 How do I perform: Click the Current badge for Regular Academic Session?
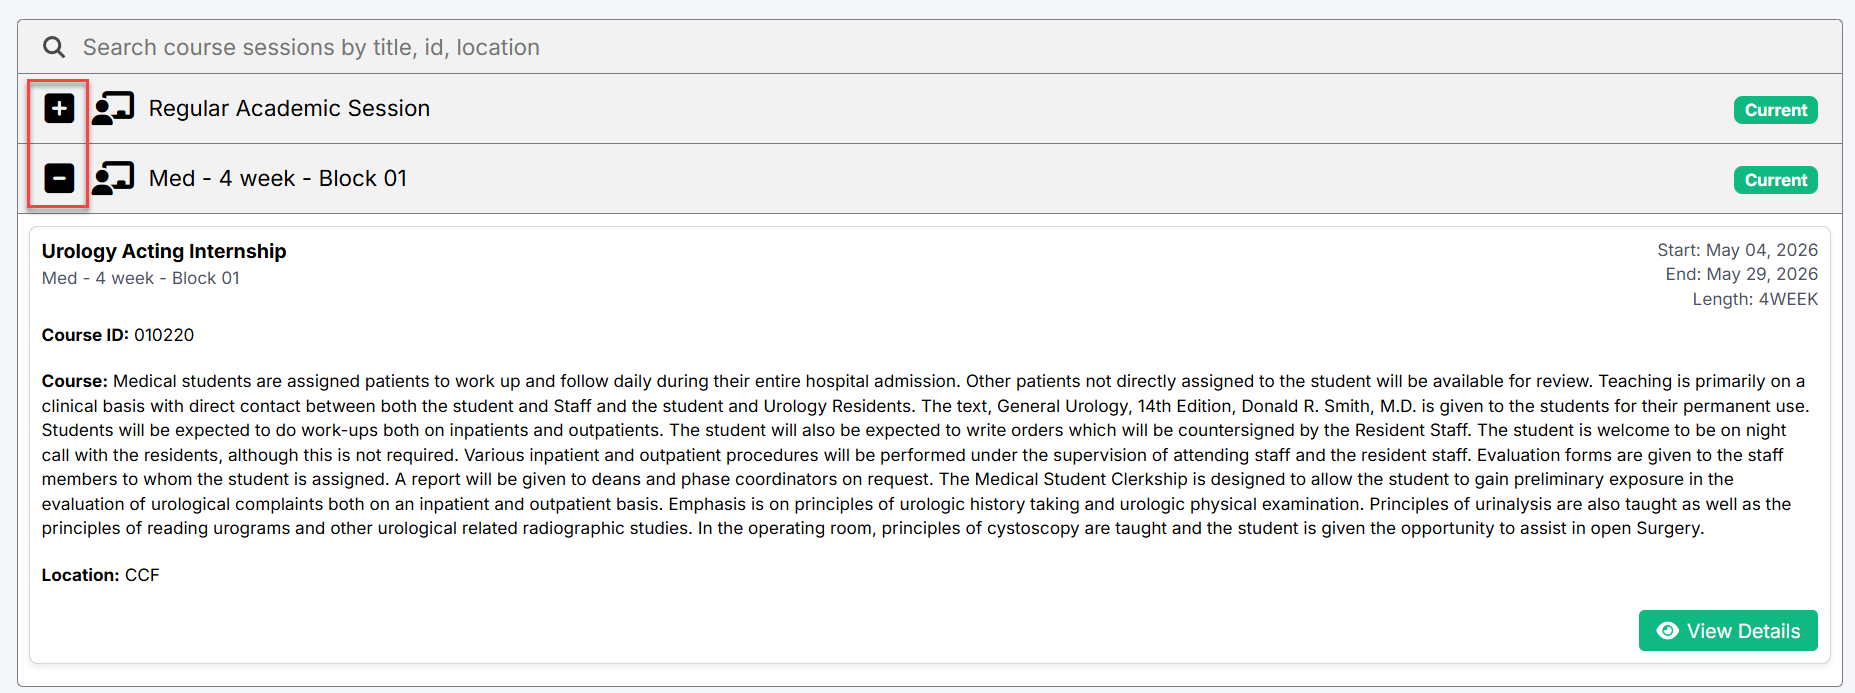tap(1776, 110)
